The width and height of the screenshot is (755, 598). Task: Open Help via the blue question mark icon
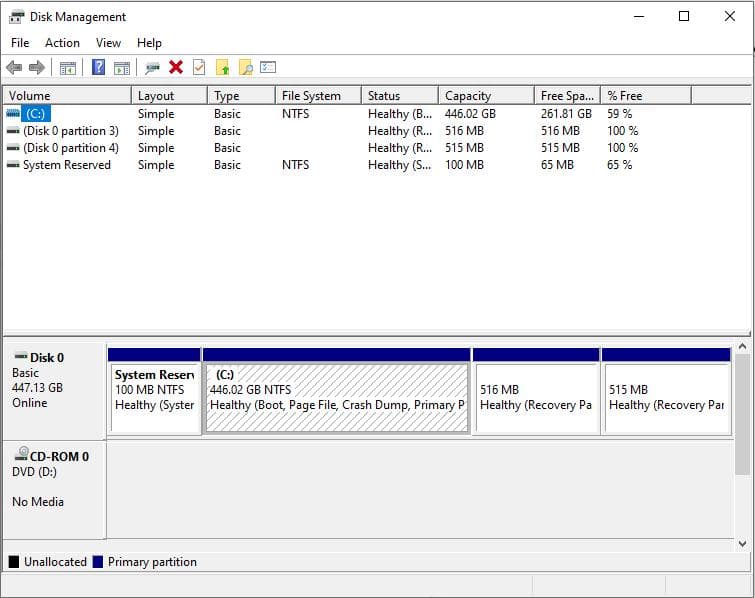pyautogui.click(x=98, y=67)
